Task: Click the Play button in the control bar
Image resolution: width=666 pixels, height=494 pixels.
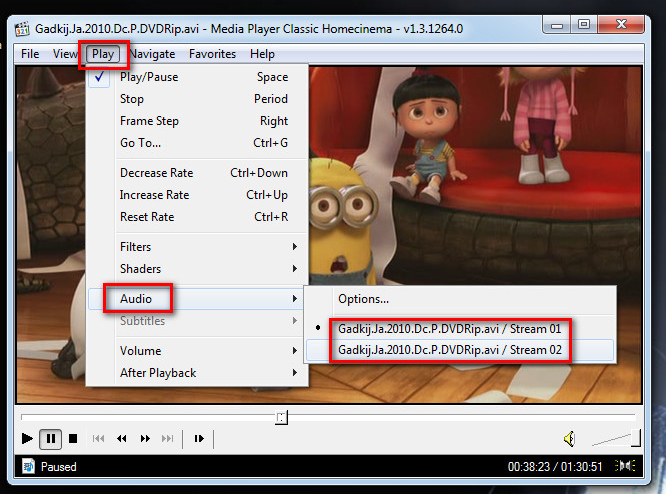Action: (27, 438)
